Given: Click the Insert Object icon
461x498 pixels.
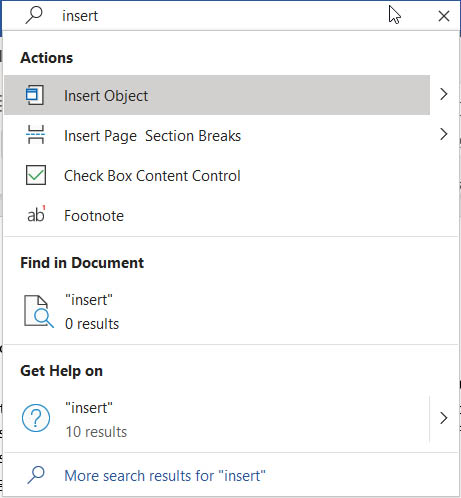Looking at the screenshot, I should point(35,95).
